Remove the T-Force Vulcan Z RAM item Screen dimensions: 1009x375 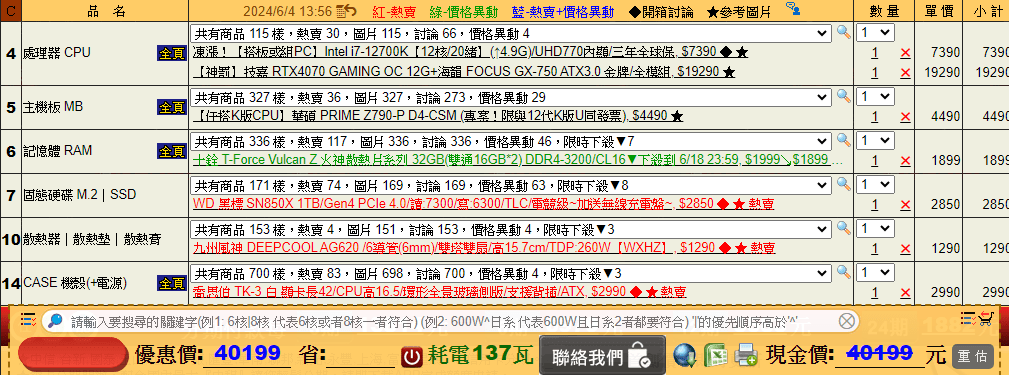[x=905, y=161]
